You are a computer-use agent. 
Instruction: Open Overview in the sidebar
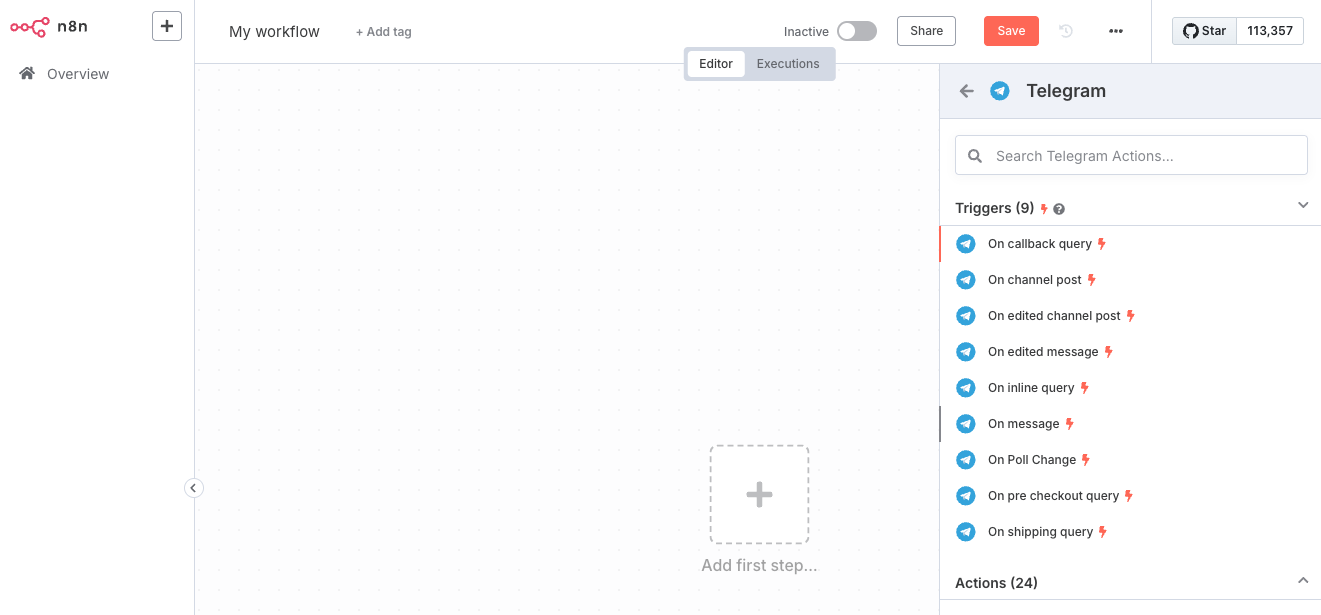coord(77,74)
